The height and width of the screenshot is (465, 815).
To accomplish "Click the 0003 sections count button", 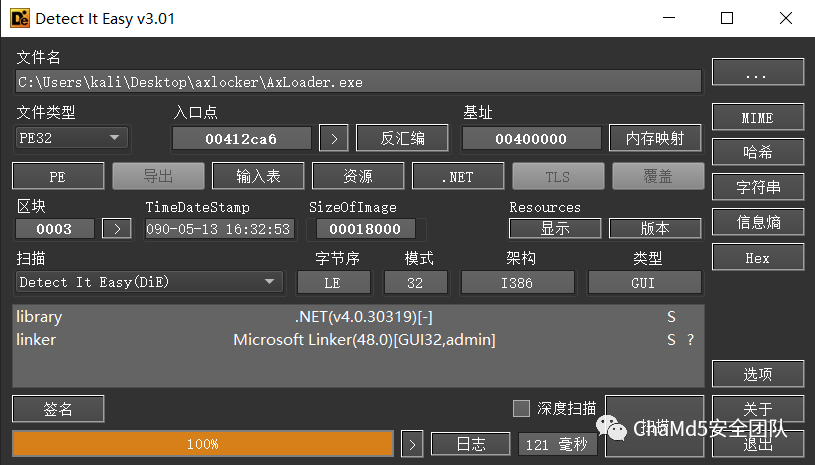I will 55,229.
